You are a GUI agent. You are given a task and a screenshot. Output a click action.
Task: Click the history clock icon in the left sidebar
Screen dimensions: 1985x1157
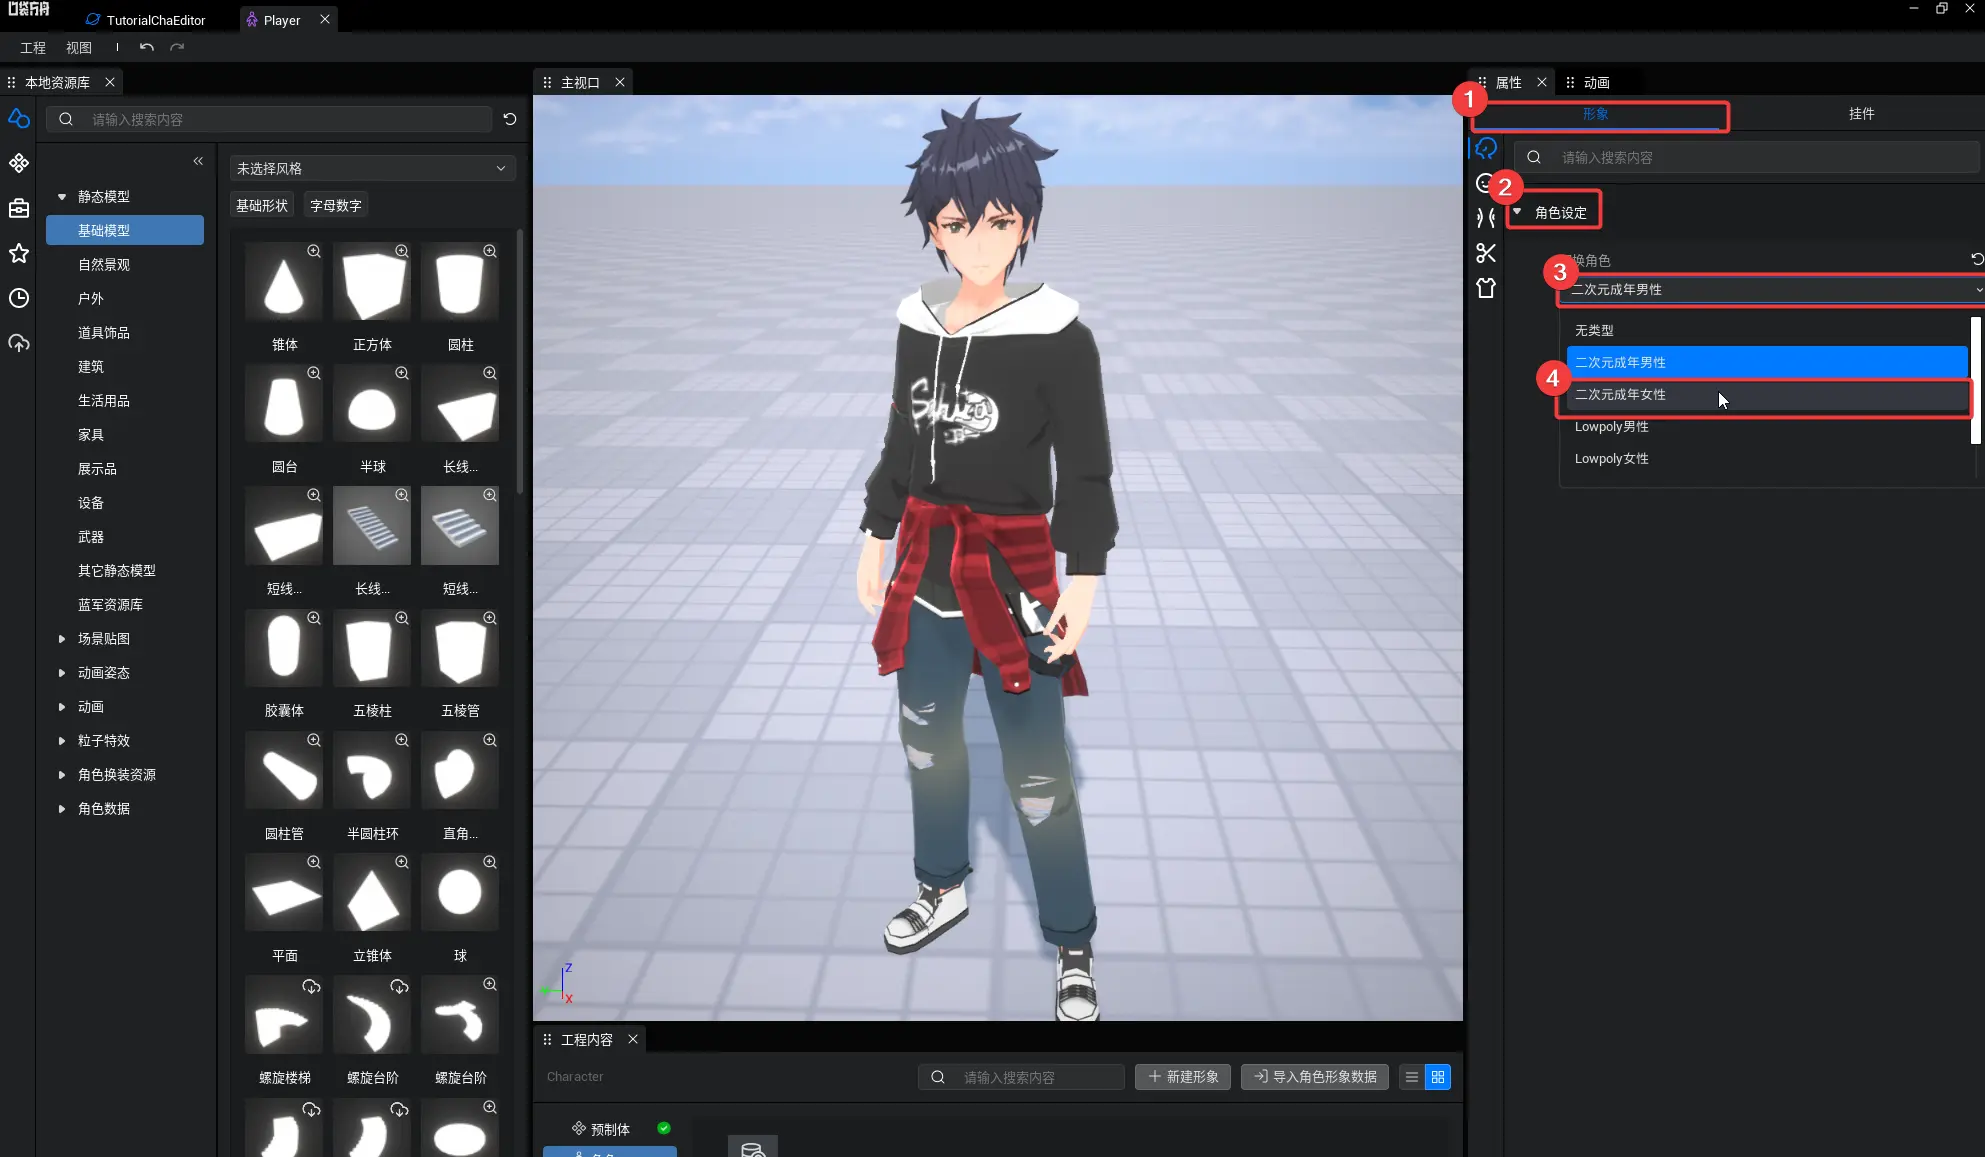tap(19, 298)
